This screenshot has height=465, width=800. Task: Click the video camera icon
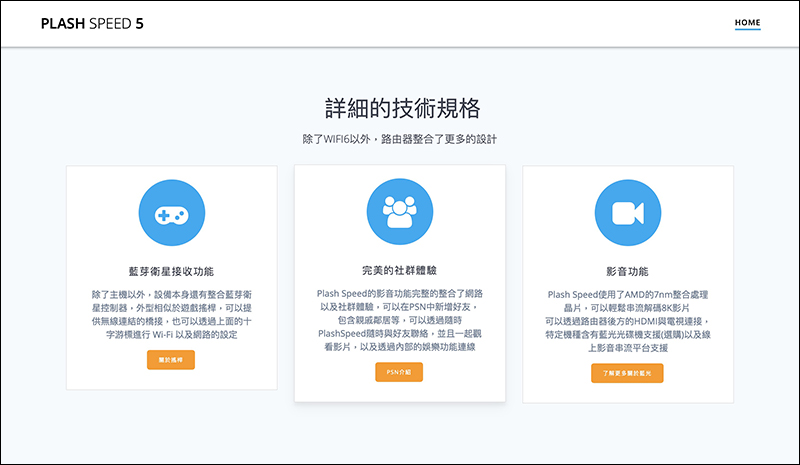pos(628,213)
